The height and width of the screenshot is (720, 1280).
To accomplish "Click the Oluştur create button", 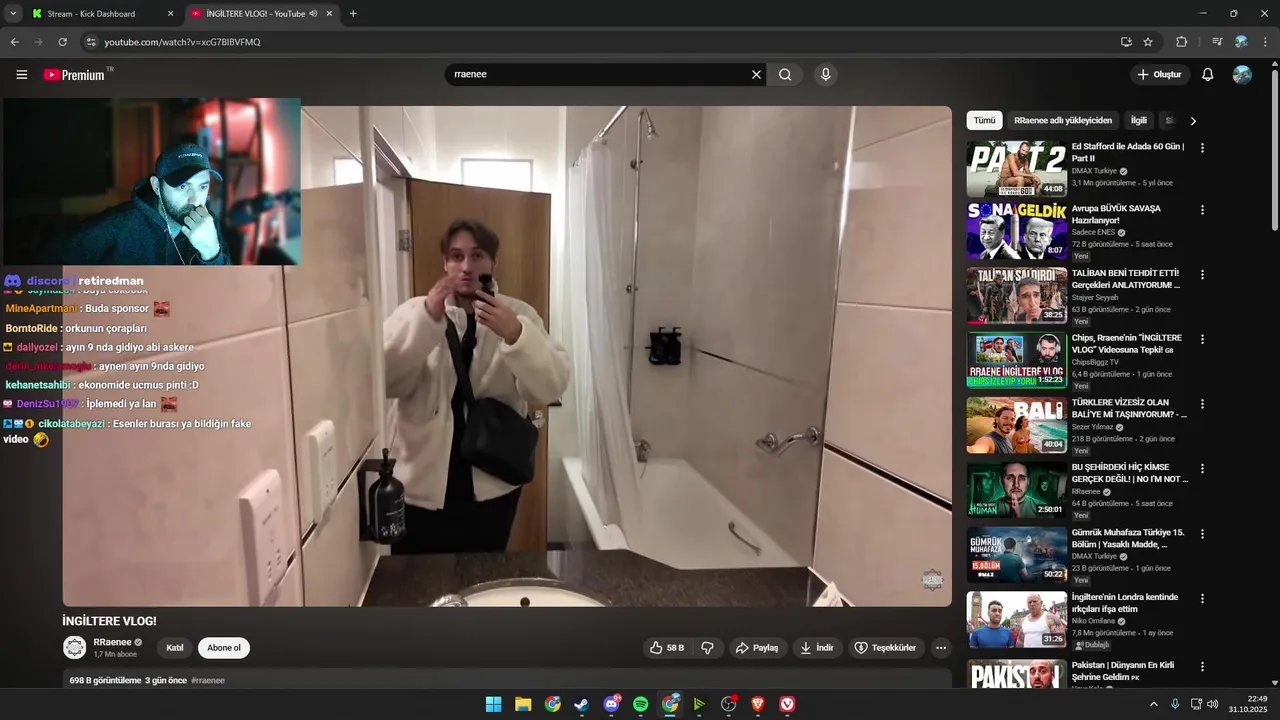I will 1160,74.
